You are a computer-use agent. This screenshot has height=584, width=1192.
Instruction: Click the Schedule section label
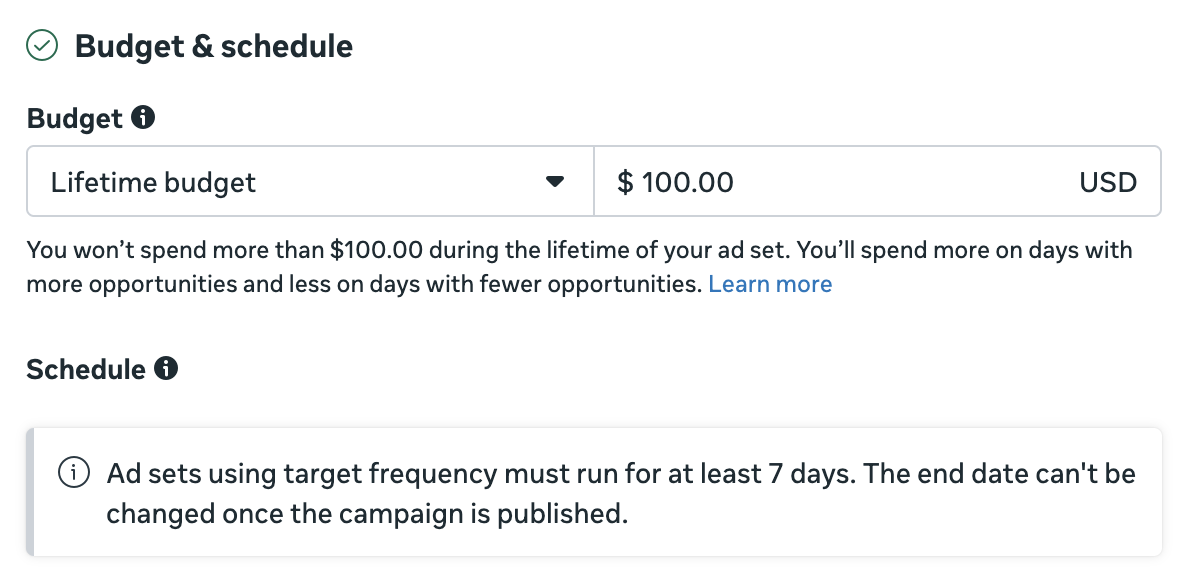(x=86, y=369)
